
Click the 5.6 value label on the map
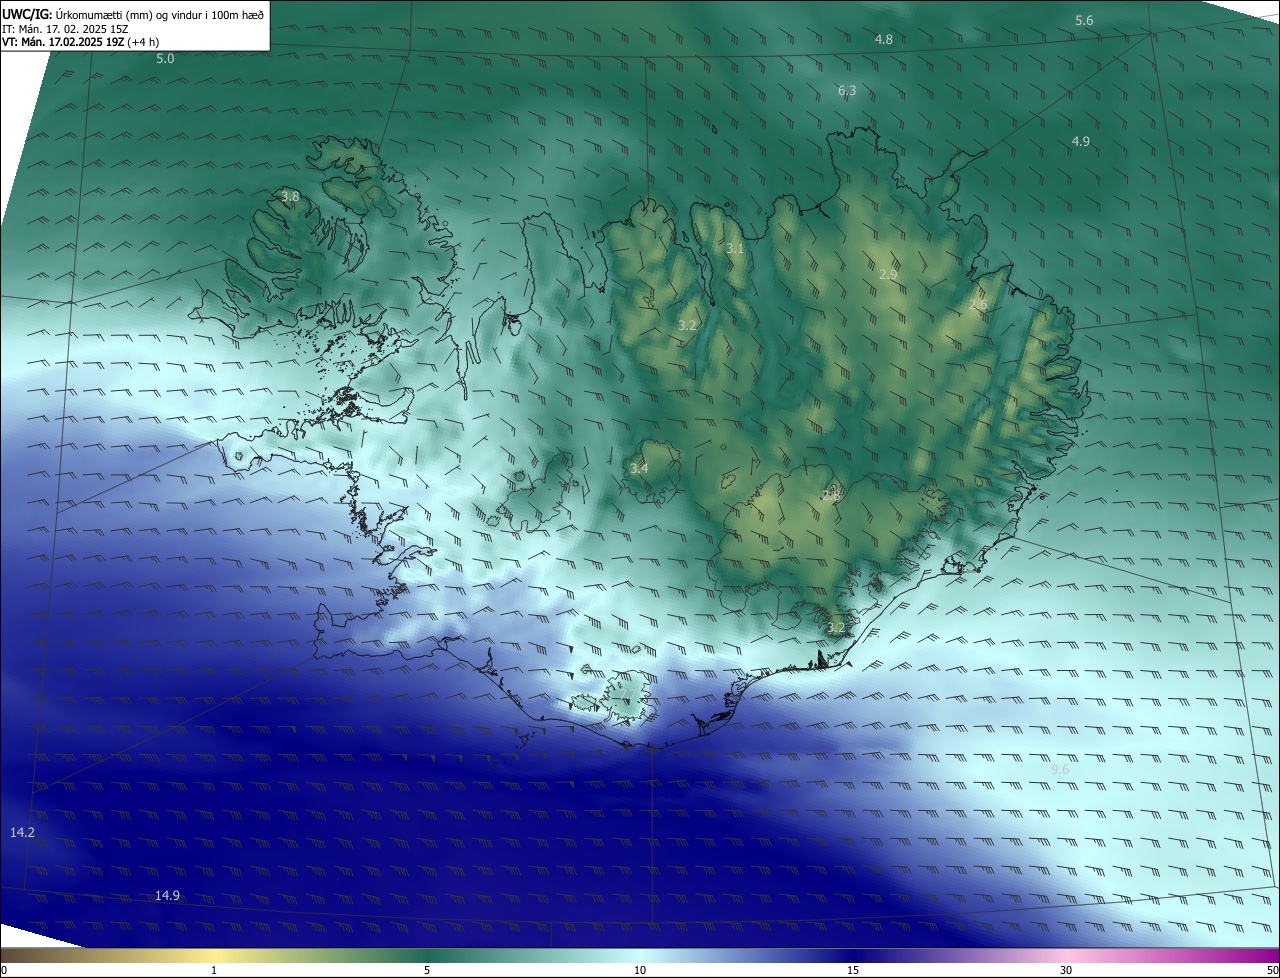1084,21
